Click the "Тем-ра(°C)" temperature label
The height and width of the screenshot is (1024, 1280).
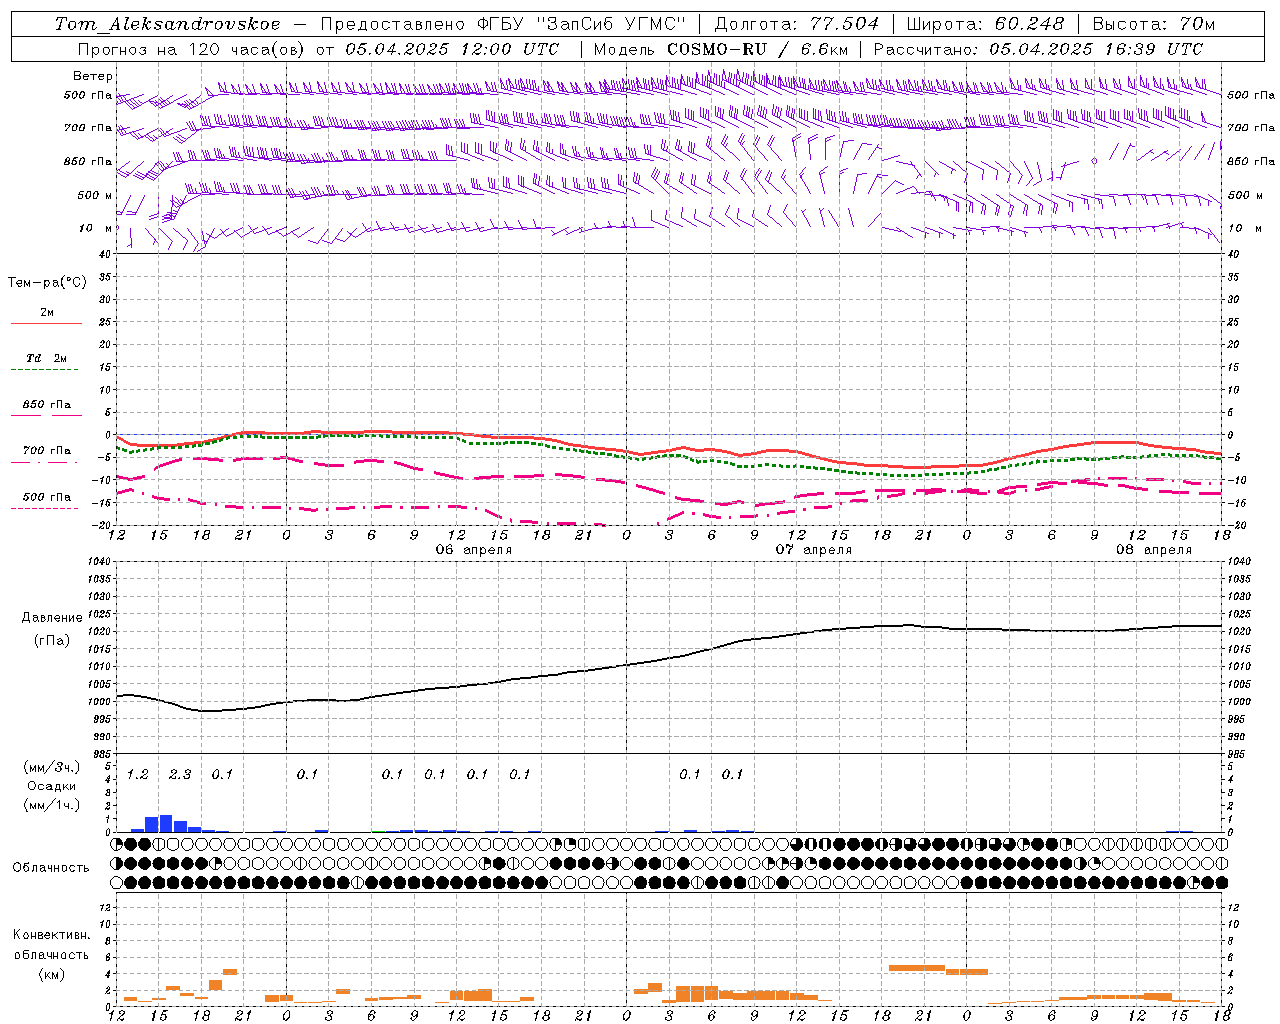[47, 283]
